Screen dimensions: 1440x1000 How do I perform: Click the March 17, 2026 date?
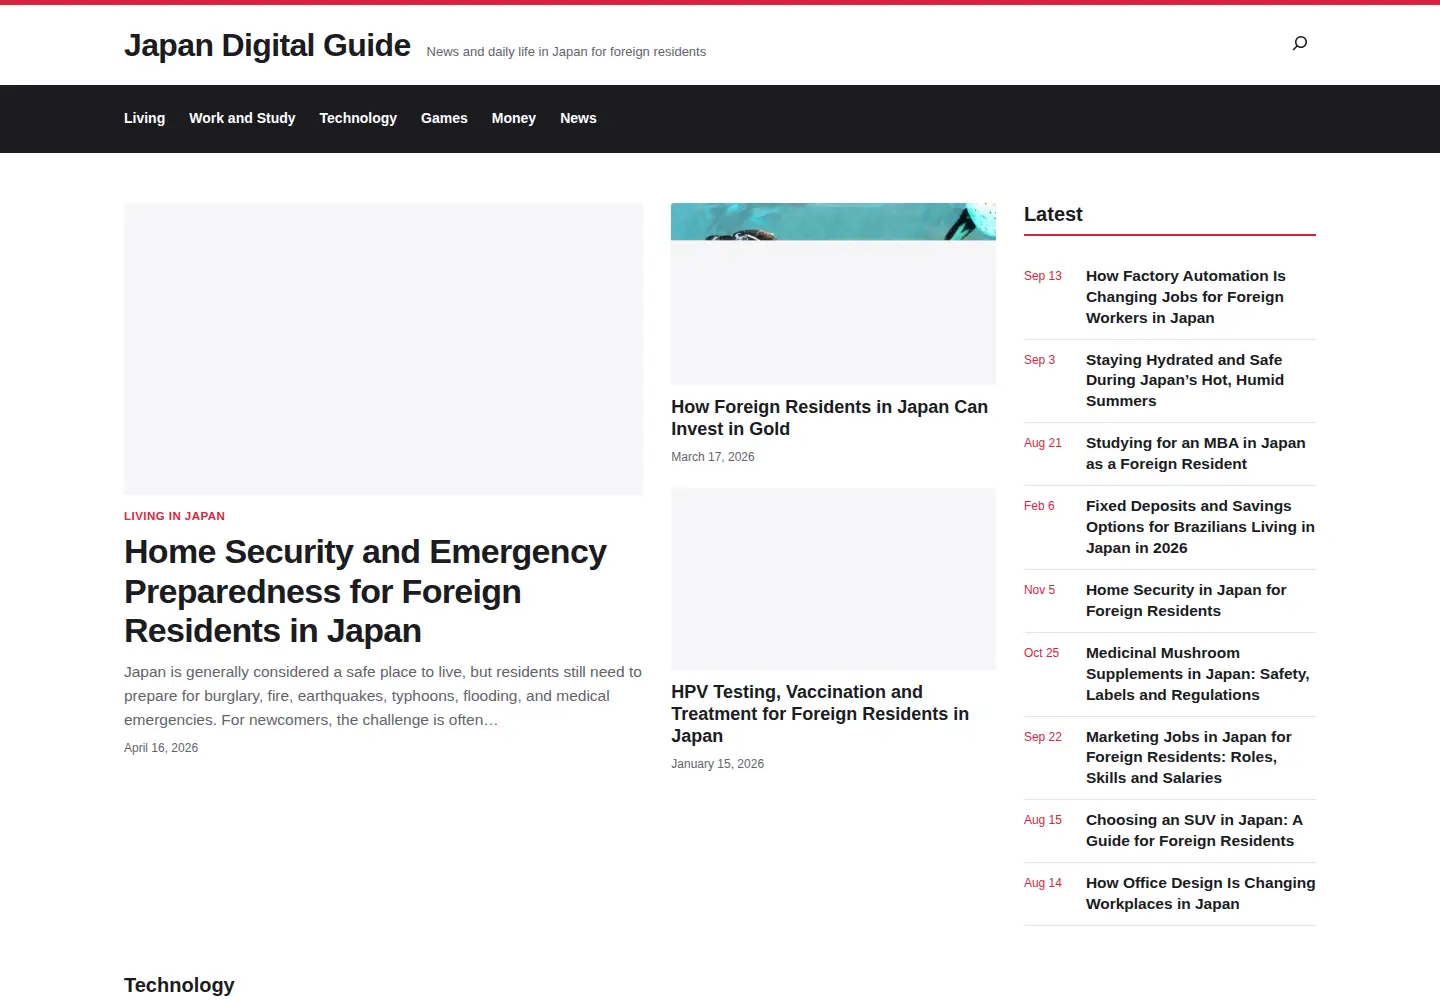pyautogui.click(x=713, y=457)
